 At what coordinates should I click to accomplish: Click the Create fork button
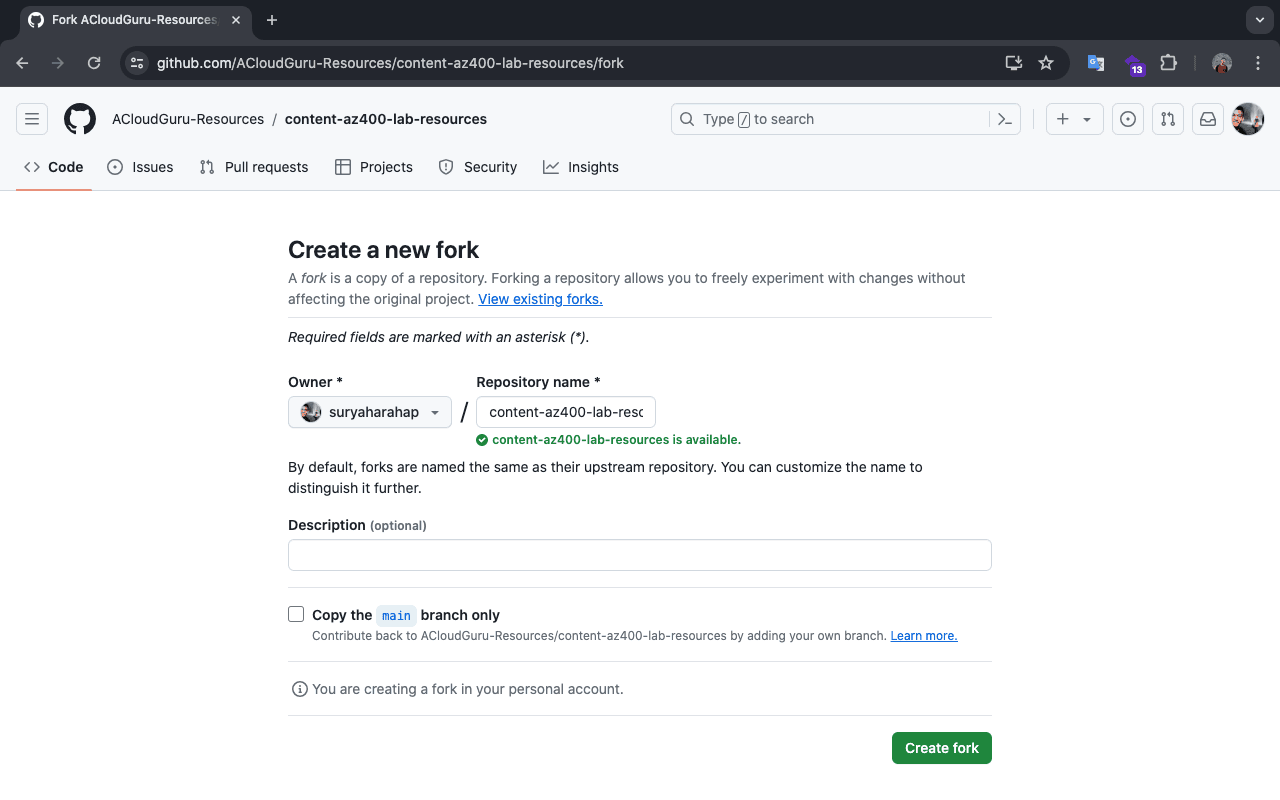(942, 748)
